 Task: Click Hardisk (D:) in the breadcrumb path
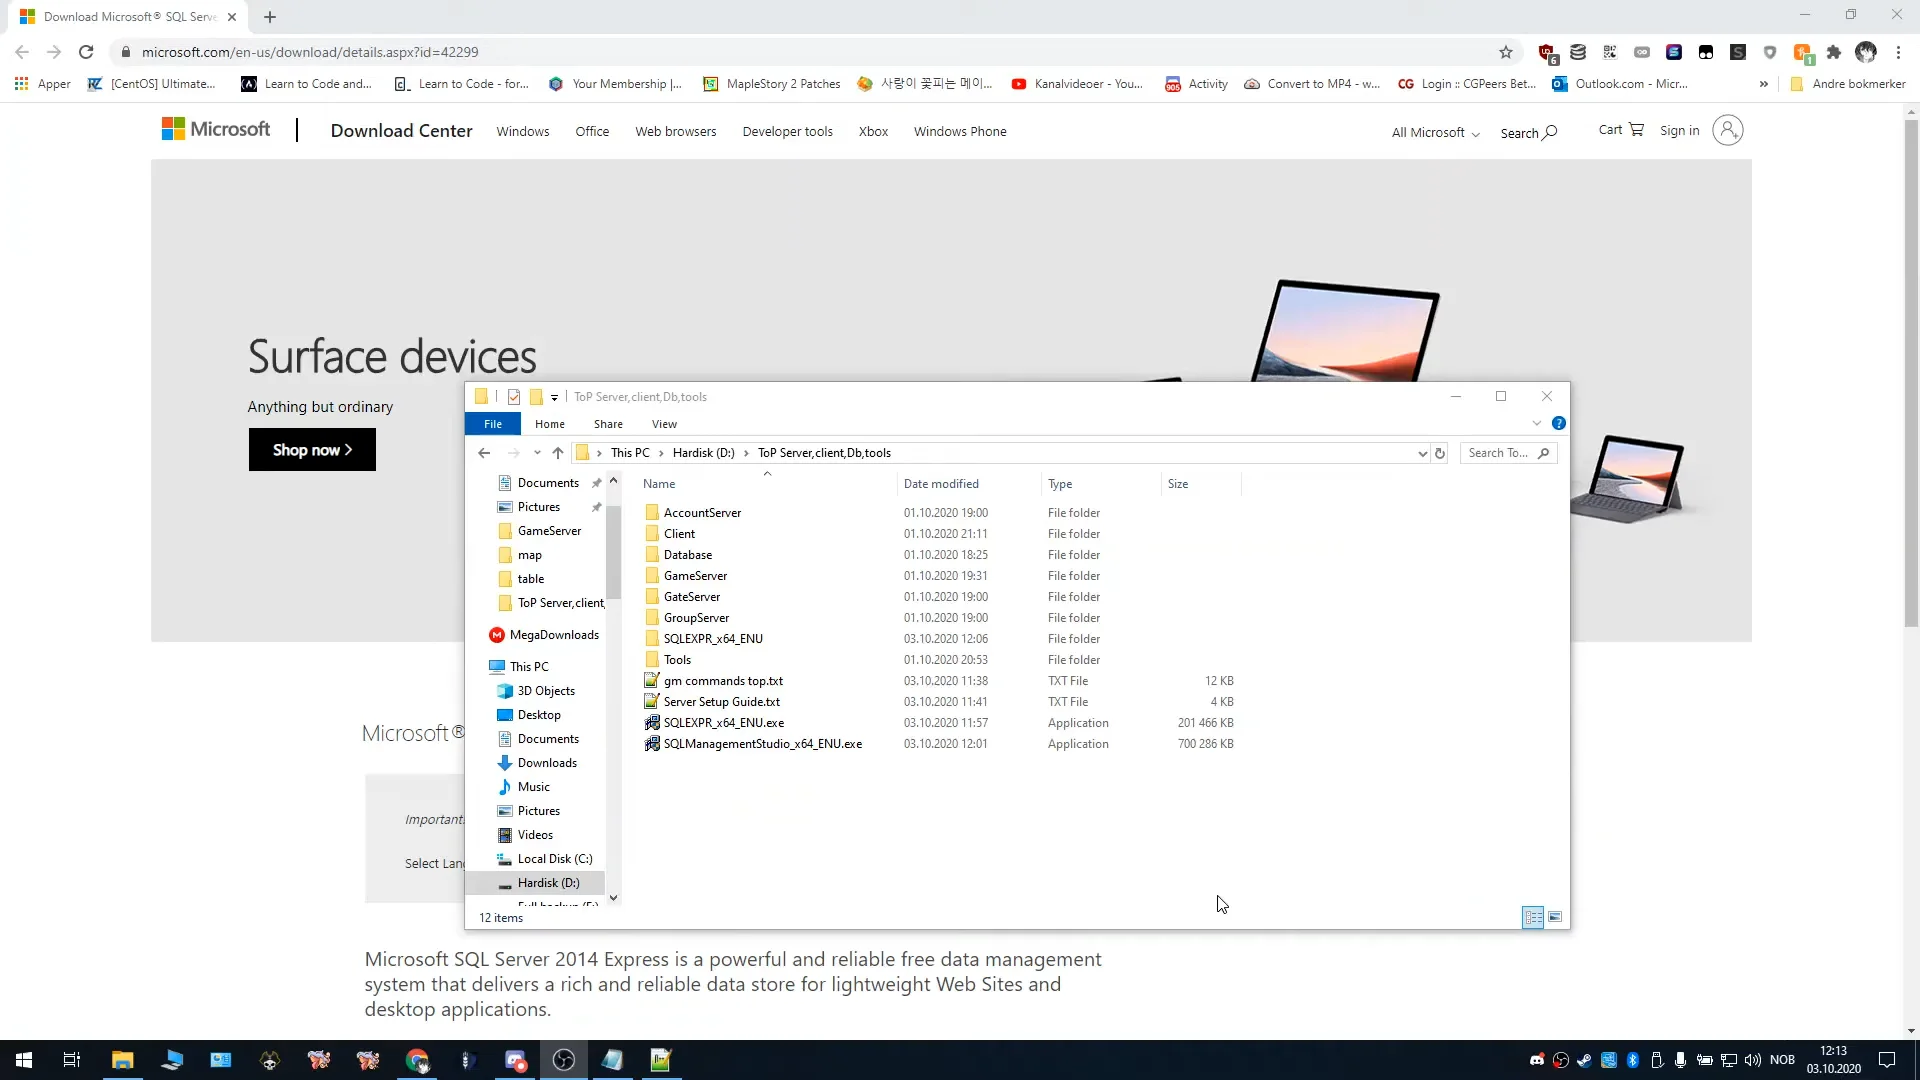[703, 453]
